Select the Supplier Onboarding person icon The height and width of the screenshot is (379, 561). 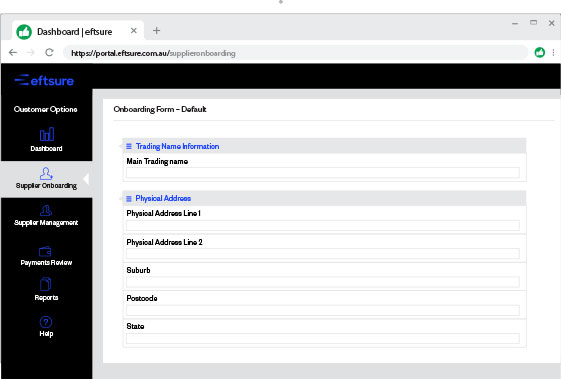coord(46,174)
